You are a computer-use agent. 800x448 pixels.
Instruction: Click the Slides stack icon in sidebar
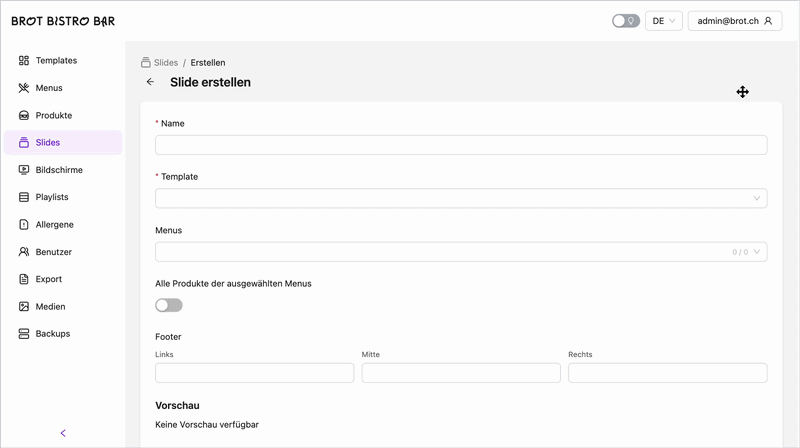tap(23, 142)
